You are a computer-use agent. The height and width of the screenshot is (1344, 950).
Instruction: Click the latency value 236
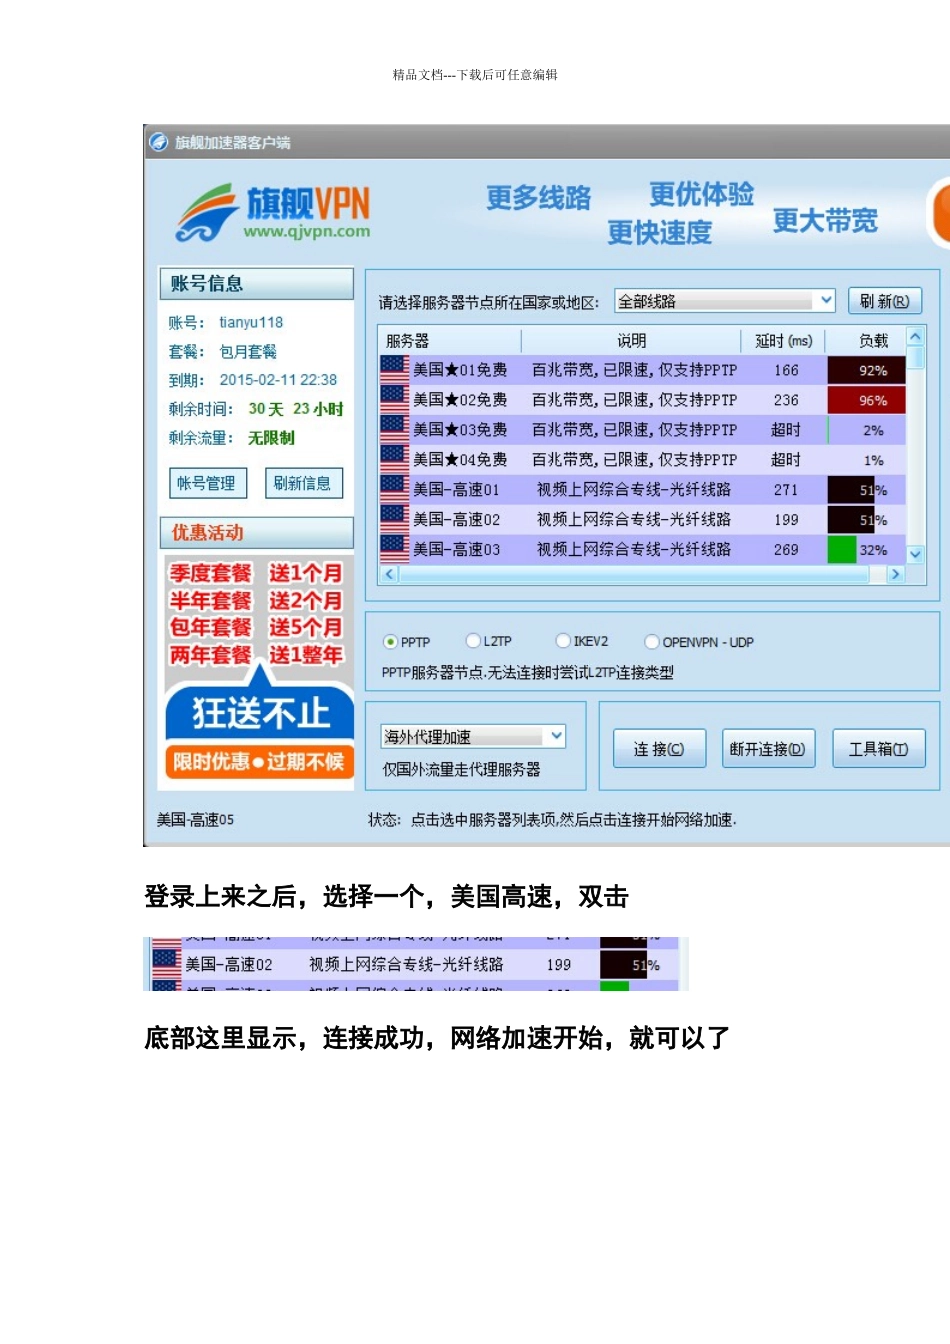tap(786, 400)
